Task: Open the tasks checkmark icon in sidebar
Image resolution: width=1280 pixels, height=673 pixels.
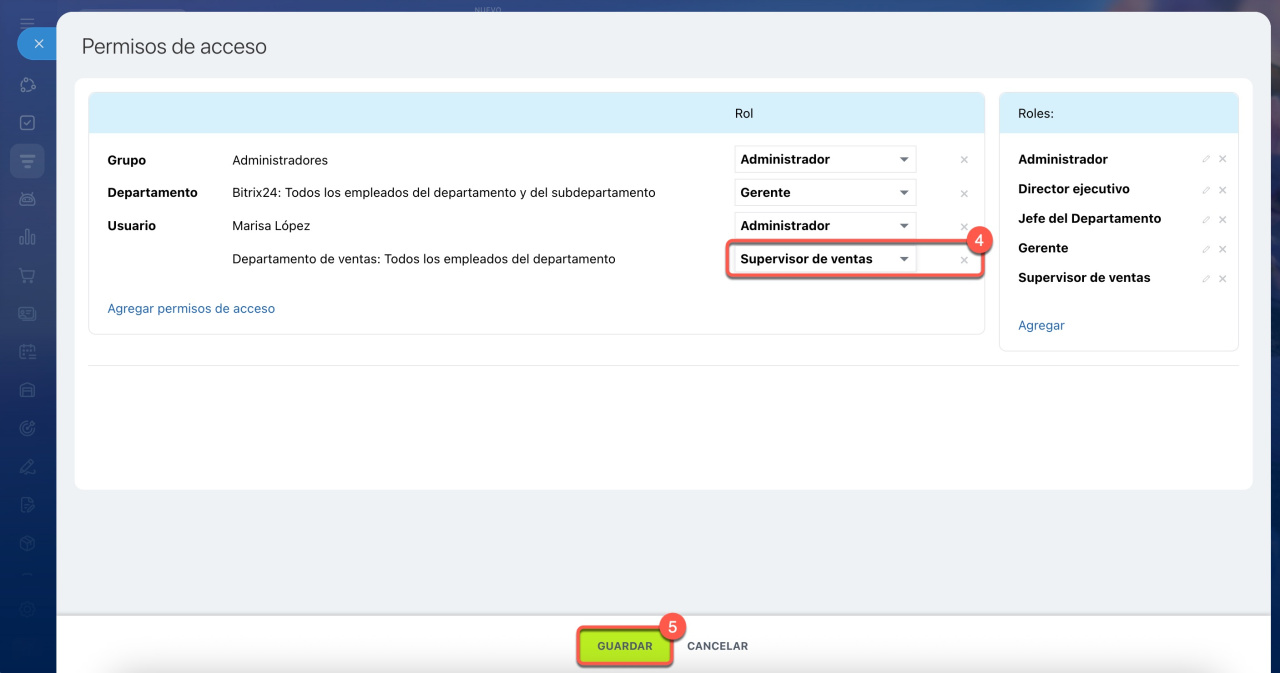Action: [28, 123]
